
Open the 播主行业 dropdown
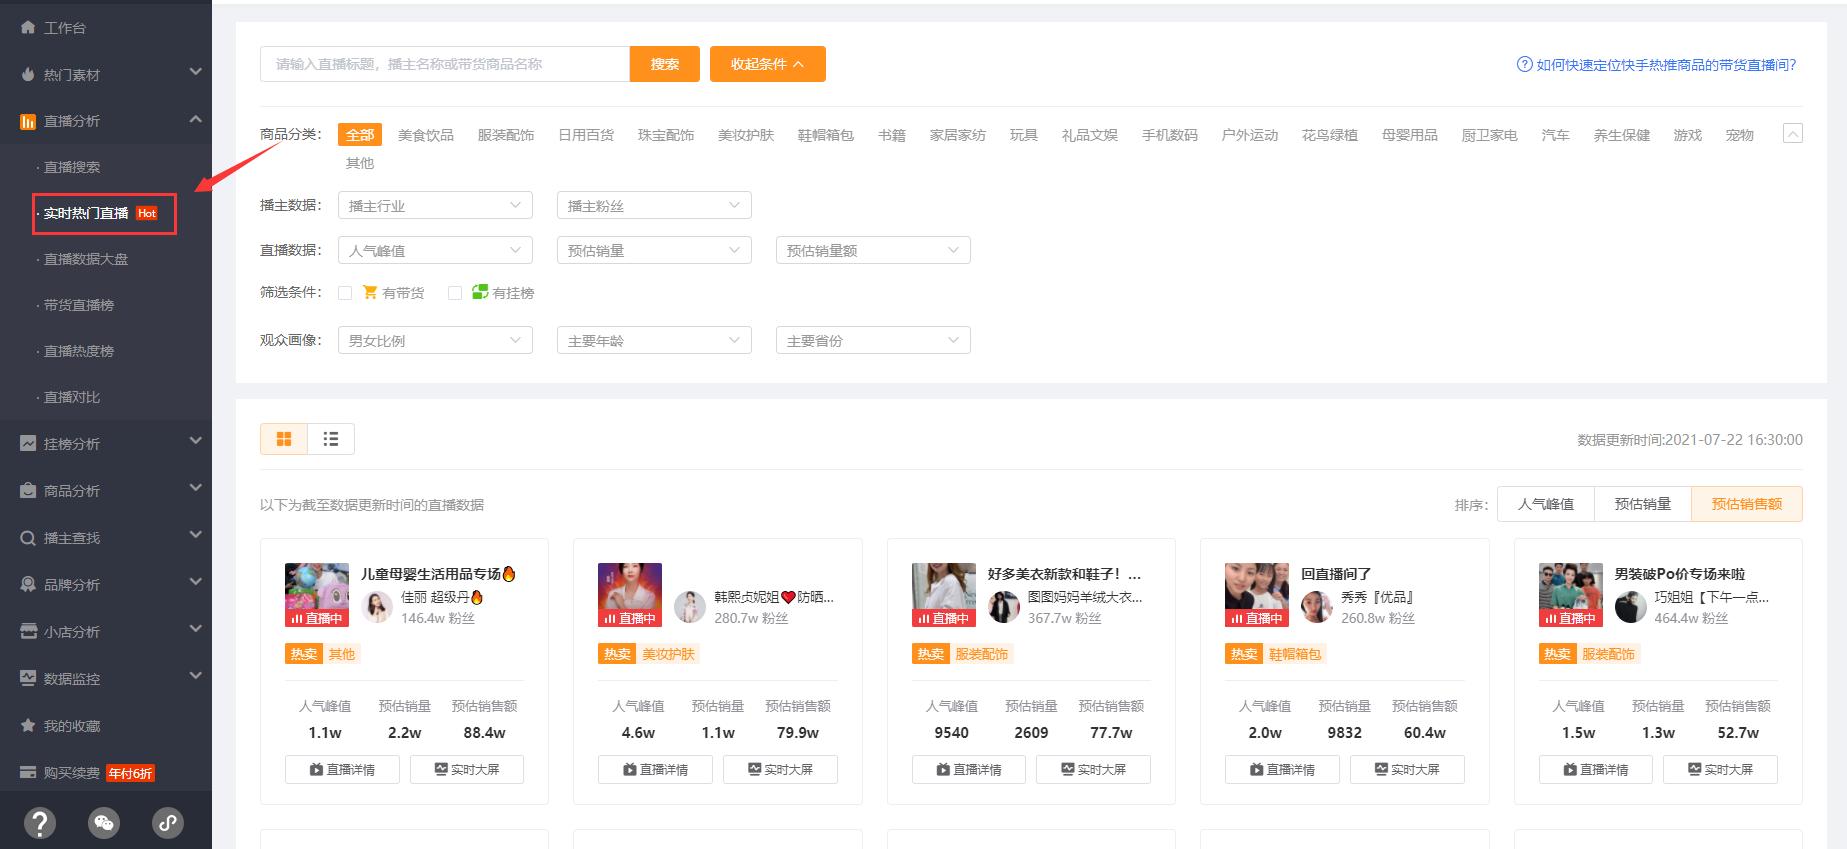click(435, 205)
